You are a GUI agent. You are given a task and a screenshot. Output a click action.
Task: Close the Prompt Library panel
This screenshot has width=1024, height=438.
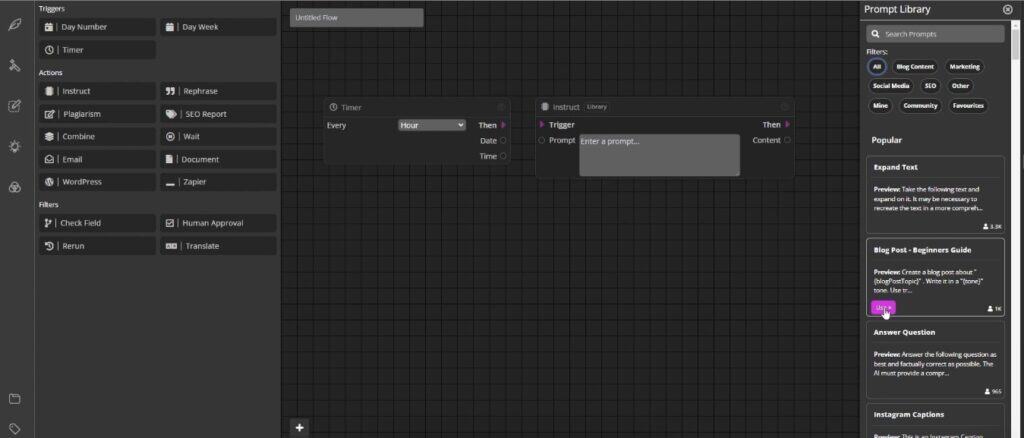[x=1008, y=9]
